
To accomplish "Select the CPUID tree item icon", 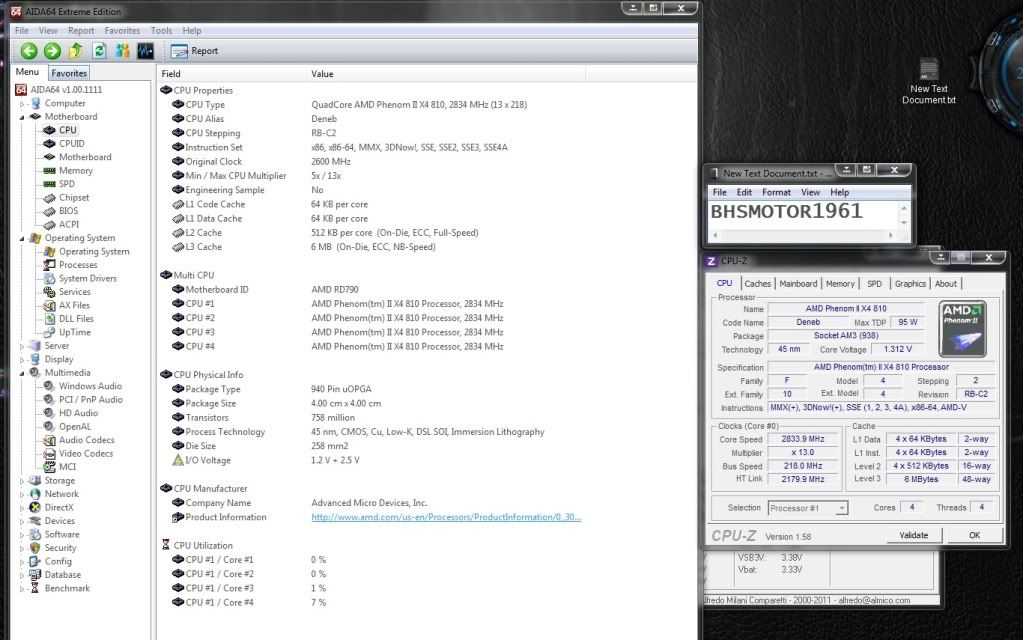I will (x=49, y=144).
